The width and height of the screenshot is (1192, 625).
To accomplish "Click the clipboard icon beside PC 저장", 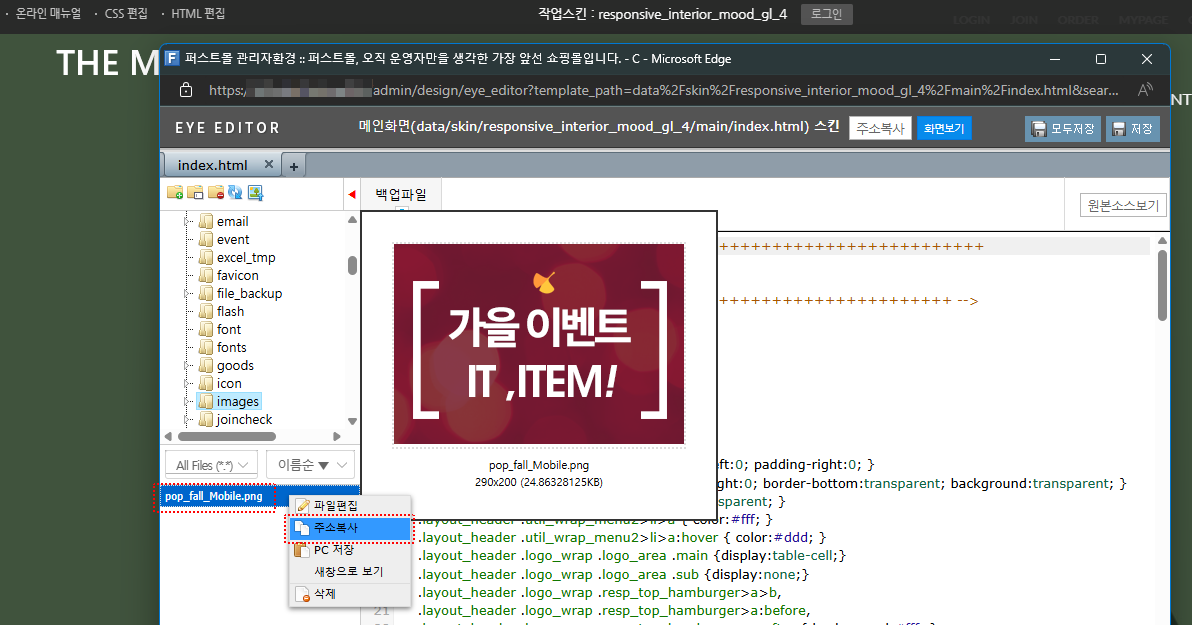I will point(303,550).
